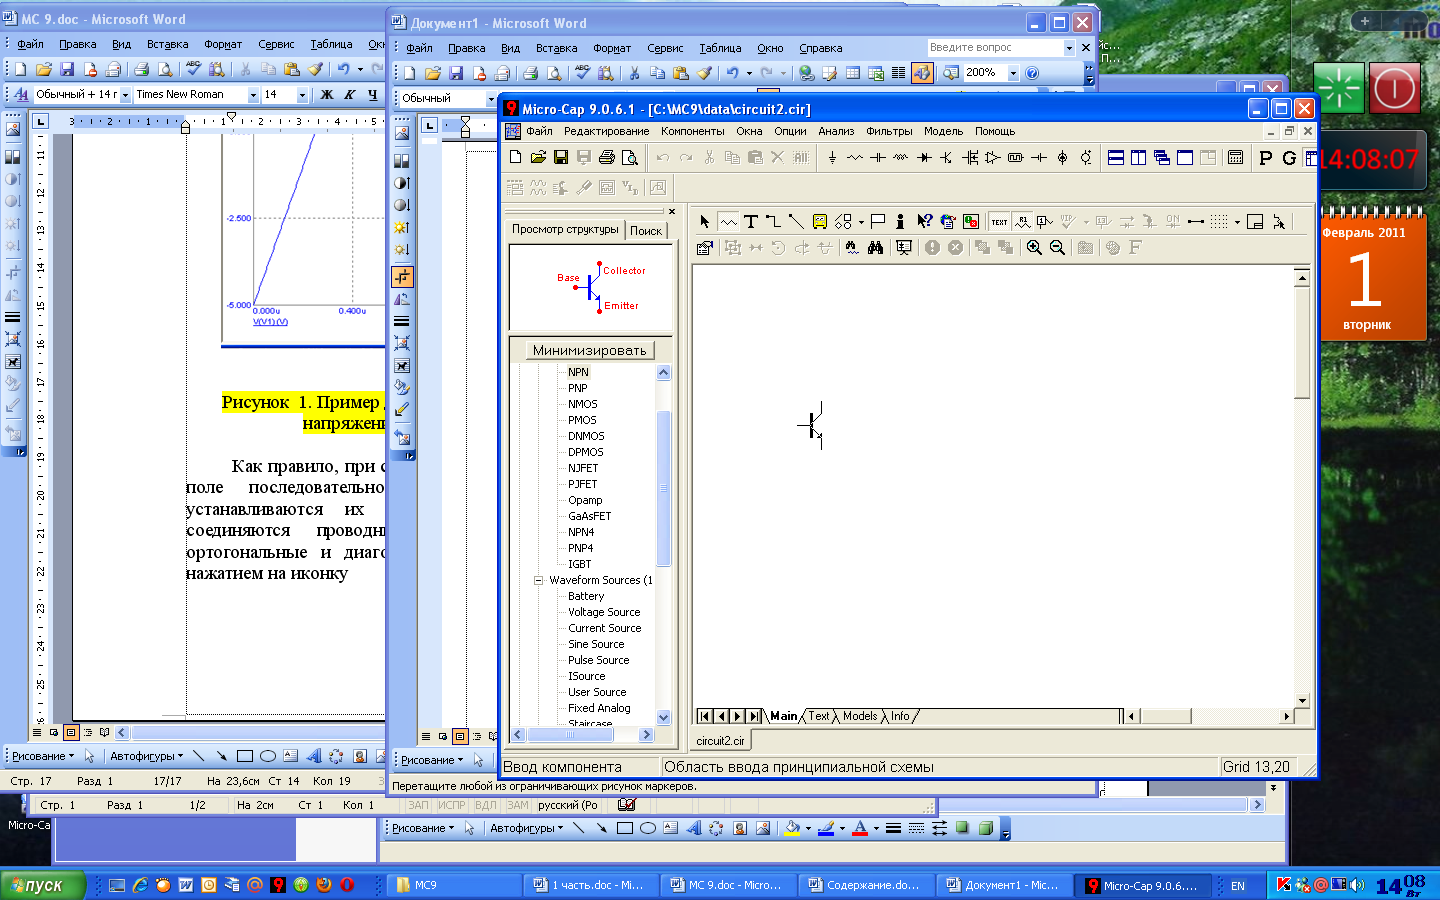
Task: Switch to the Models page tab
Action: tap(860, 716)
